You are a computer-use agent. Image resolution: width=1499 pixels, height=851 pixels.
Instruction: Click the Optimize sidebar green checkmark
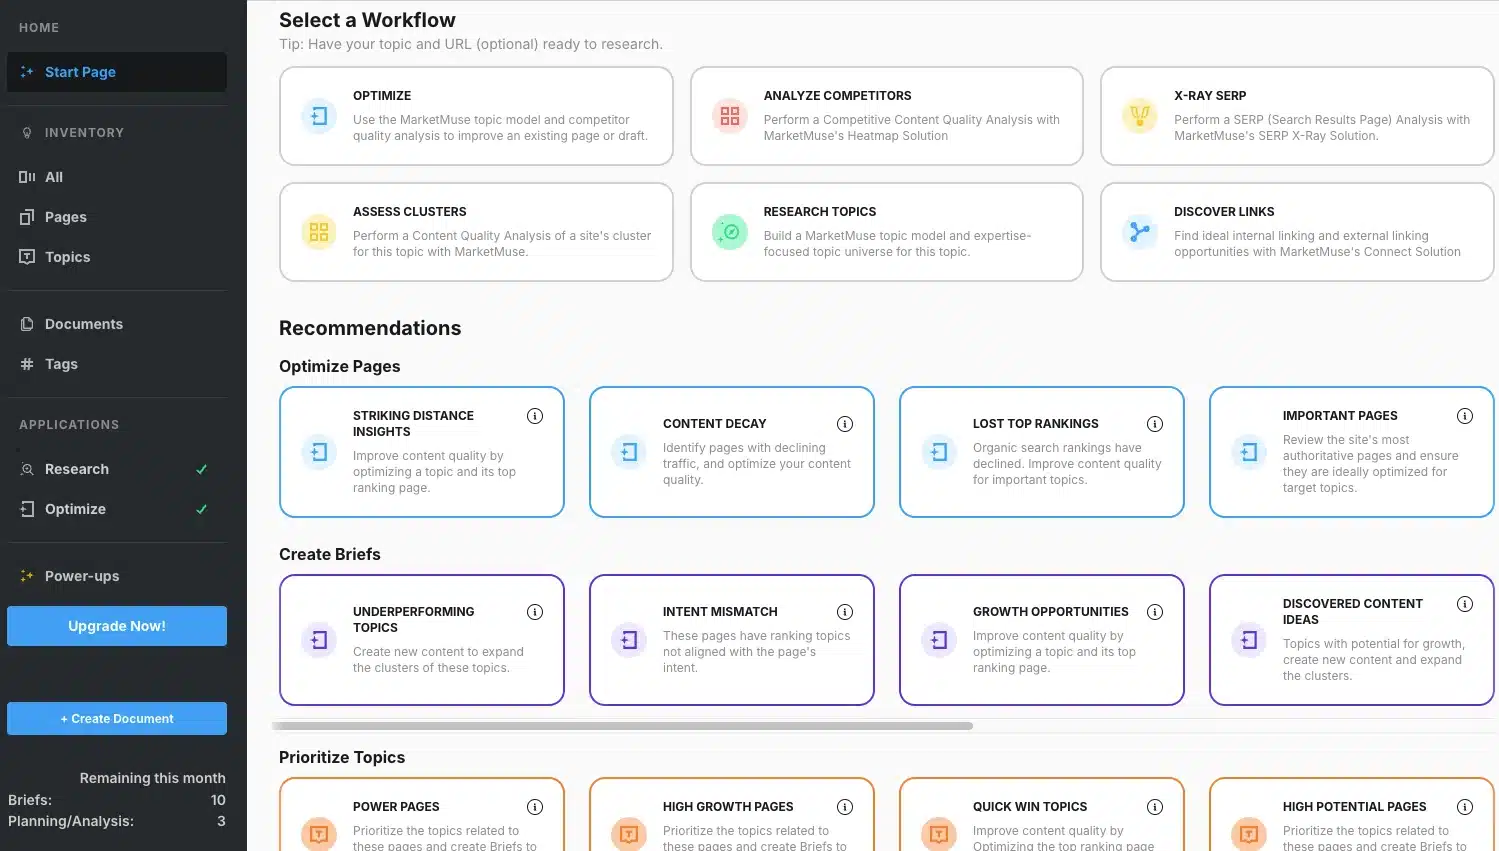coord(201,509)
